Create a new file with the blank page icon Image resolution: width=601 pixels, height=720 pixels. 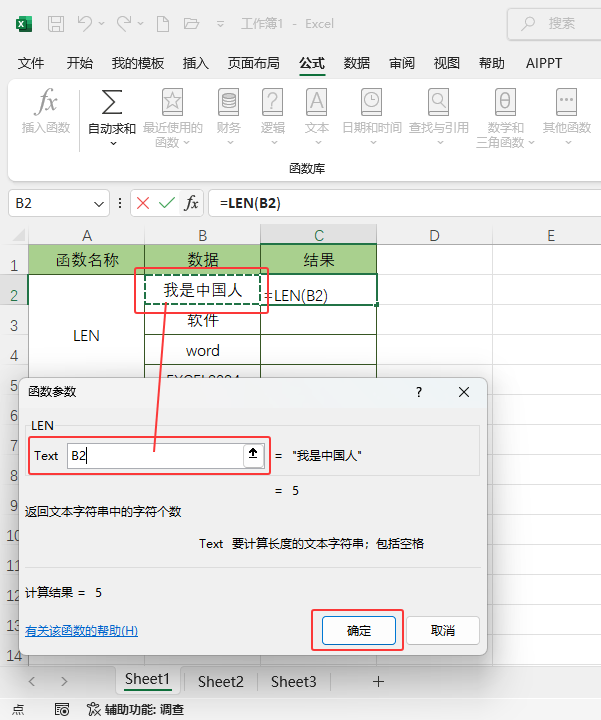tap(163, 23)
